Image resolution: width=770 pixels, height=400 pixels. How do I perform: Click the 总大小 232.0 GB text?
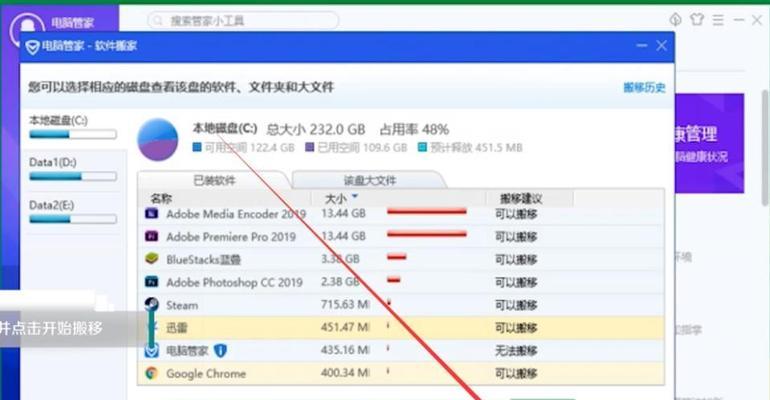click(316, 130)
